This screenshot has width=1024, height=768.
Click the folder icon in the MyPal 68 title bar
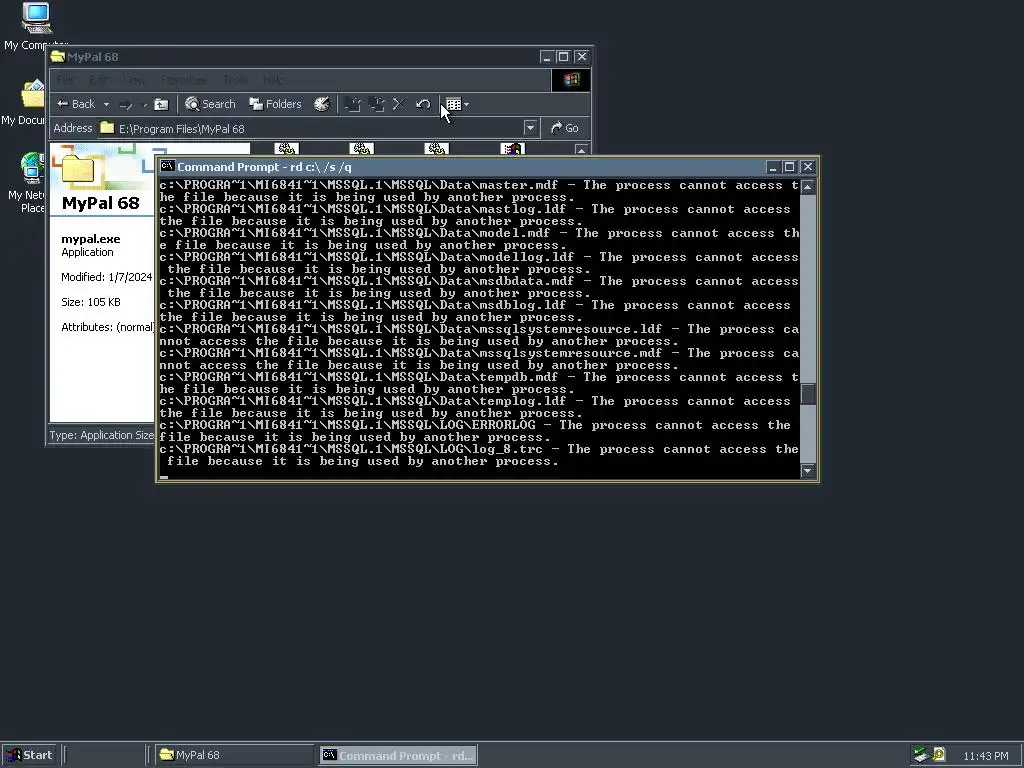coord(58,57)
